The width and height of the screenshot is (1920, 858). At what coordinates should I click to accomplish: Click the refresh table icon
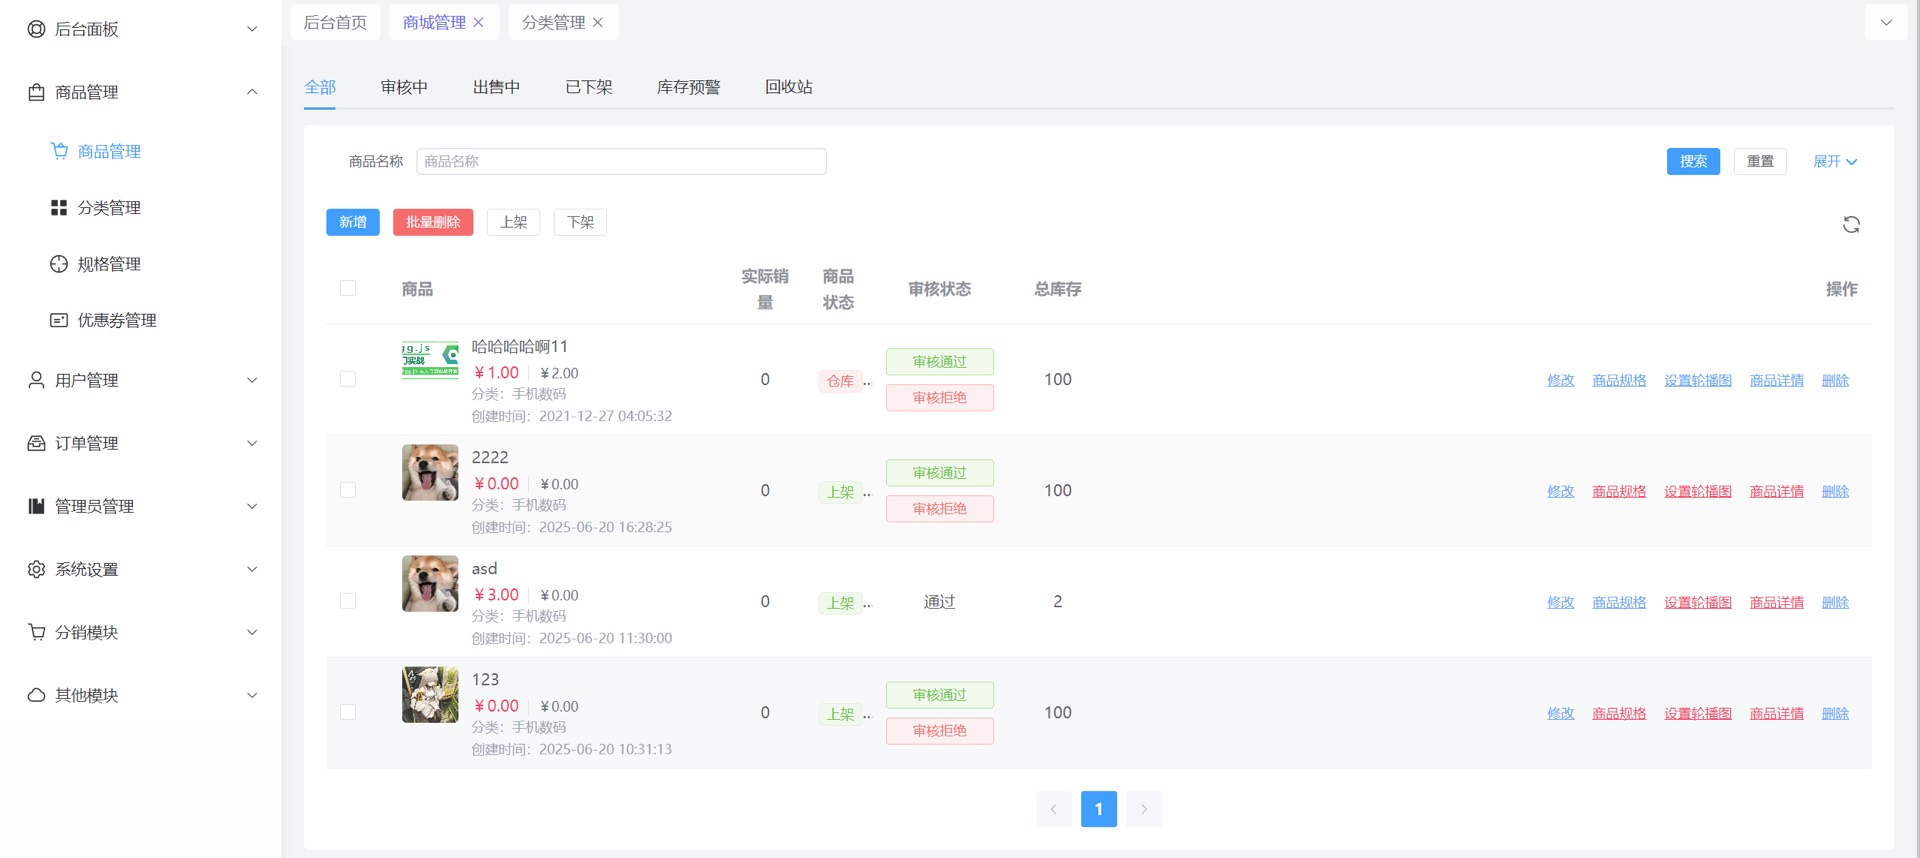point(1851,225)
